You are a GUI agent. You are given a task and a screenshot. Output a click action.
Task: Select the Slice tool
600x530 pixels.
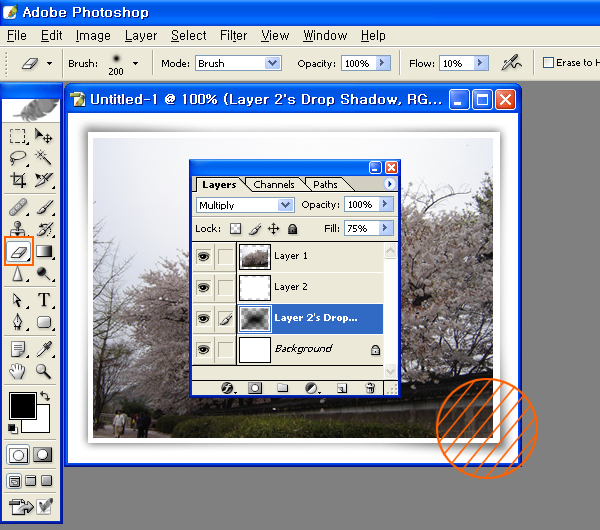pos(43,179)
